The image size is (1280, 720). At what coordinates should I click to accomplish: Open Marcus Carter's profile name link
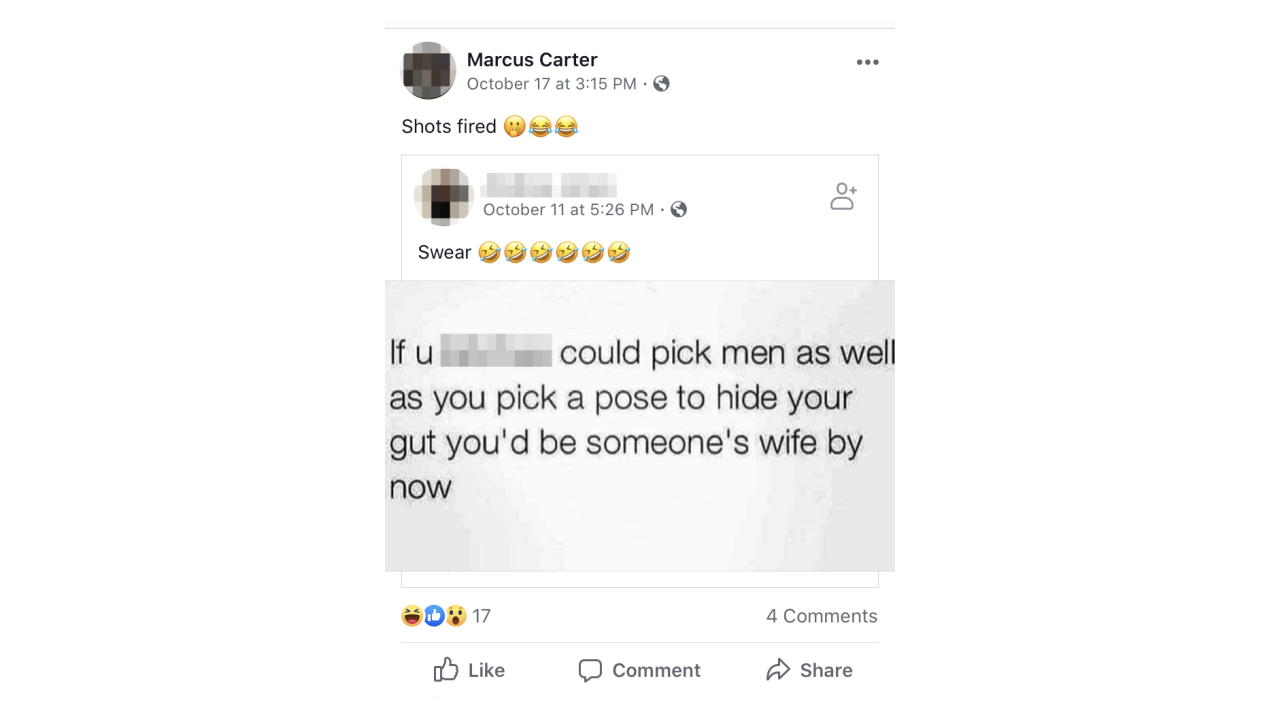[532, 60]
